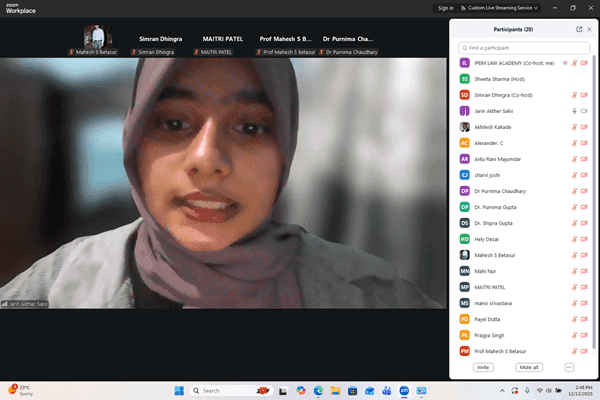Select Alexander. C avatar in participant list
The width and height of the screenshot is (600, 400).
click(x=465, y=143)
